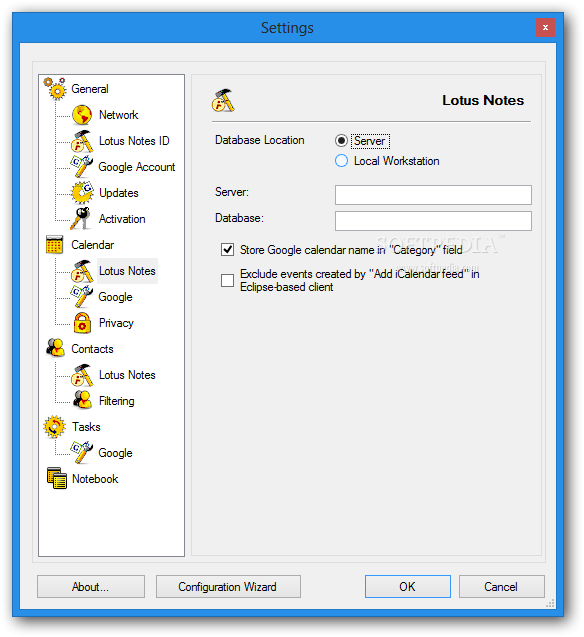Click the Tasks sun gear icon
The width and height of the screenshot is (584, 637).
(x=54, y=427)
